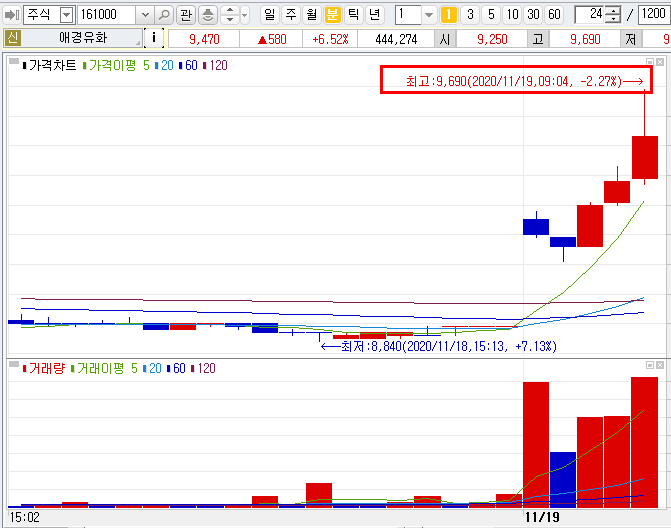Select the 분 minute chart period
This screenshot has width=671, height=528.
click(x=333, y=15)
